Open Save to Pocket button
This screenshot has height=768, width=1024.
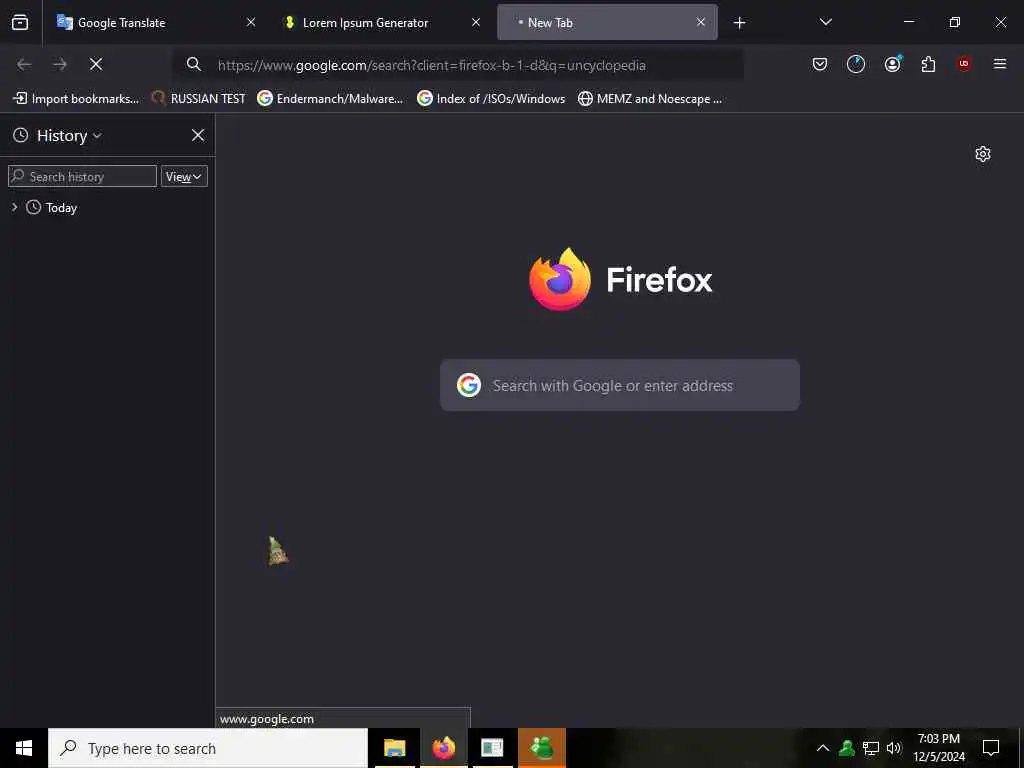(820, 64)
